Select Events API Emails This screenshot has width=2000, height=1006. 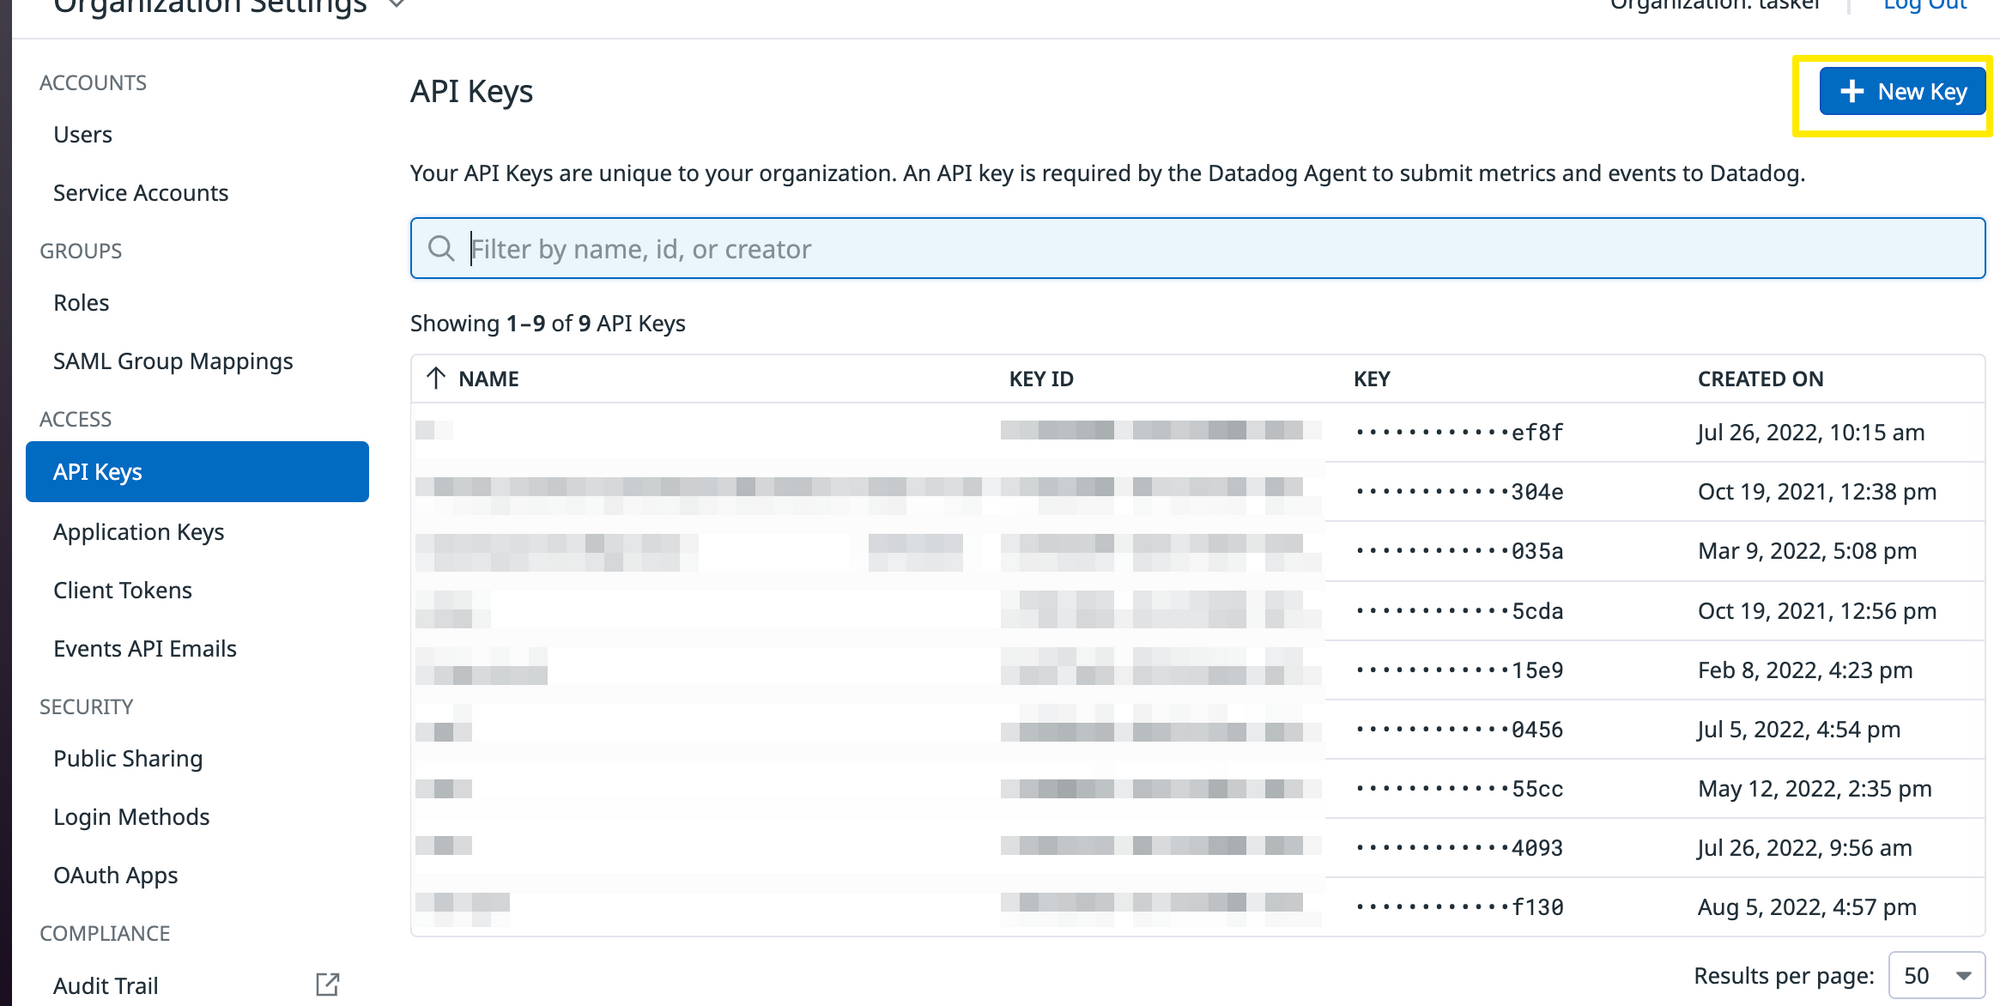(145, 649)
